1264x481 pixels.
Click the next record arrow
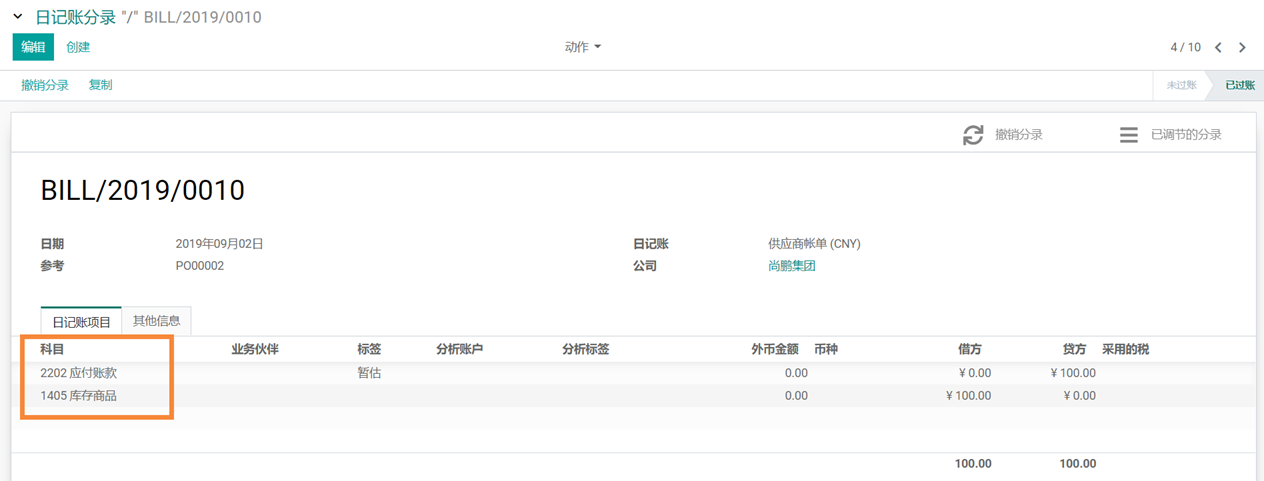[x=1242, y=47]
